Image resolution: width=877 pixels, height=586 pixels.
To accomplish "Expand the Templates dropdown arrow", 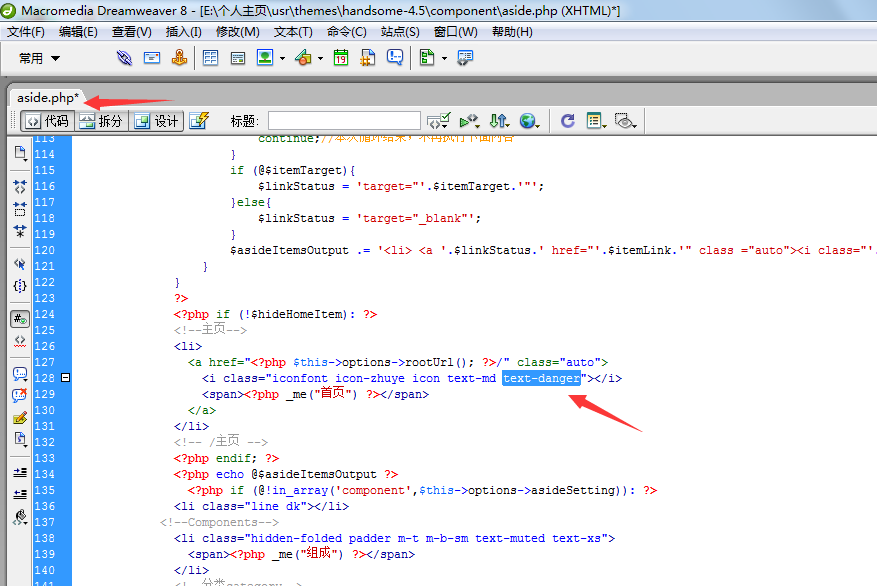I will click(x=444, y=58).
